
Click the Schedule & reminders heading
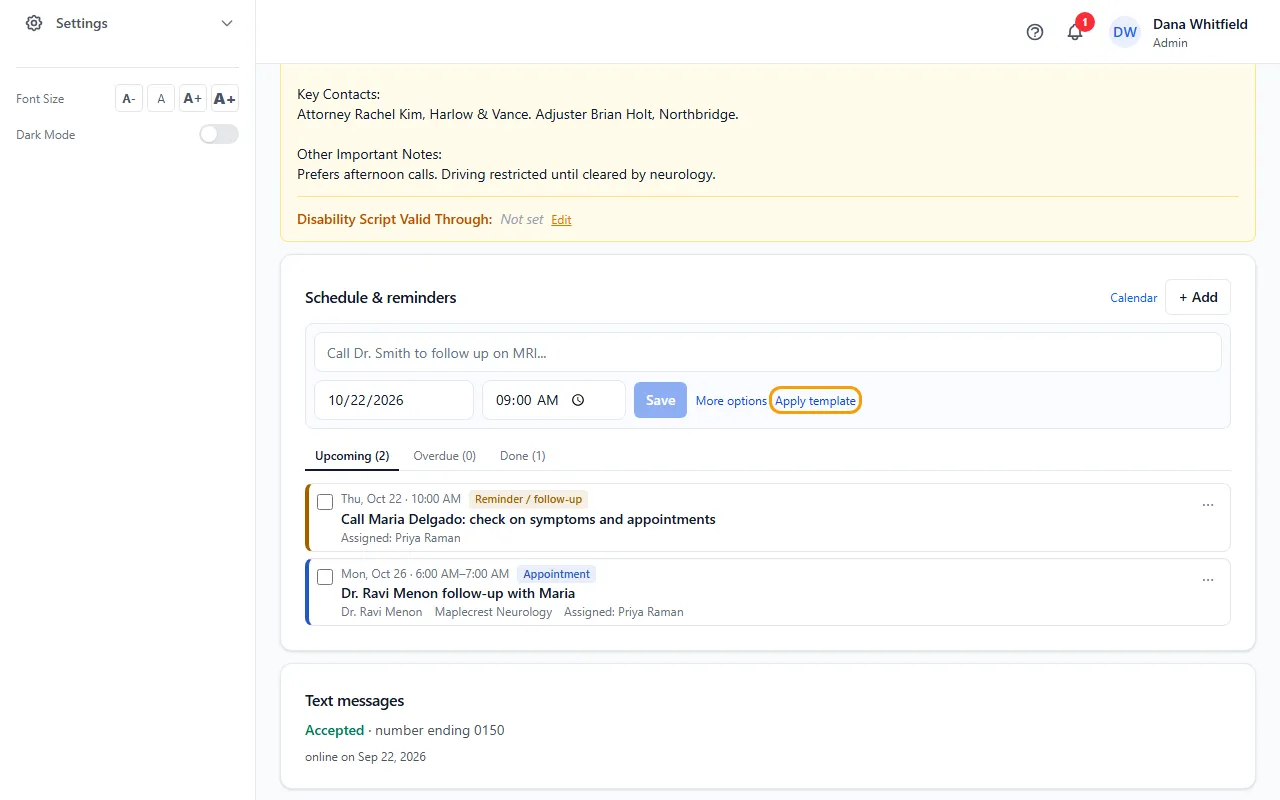pos(381,297)
